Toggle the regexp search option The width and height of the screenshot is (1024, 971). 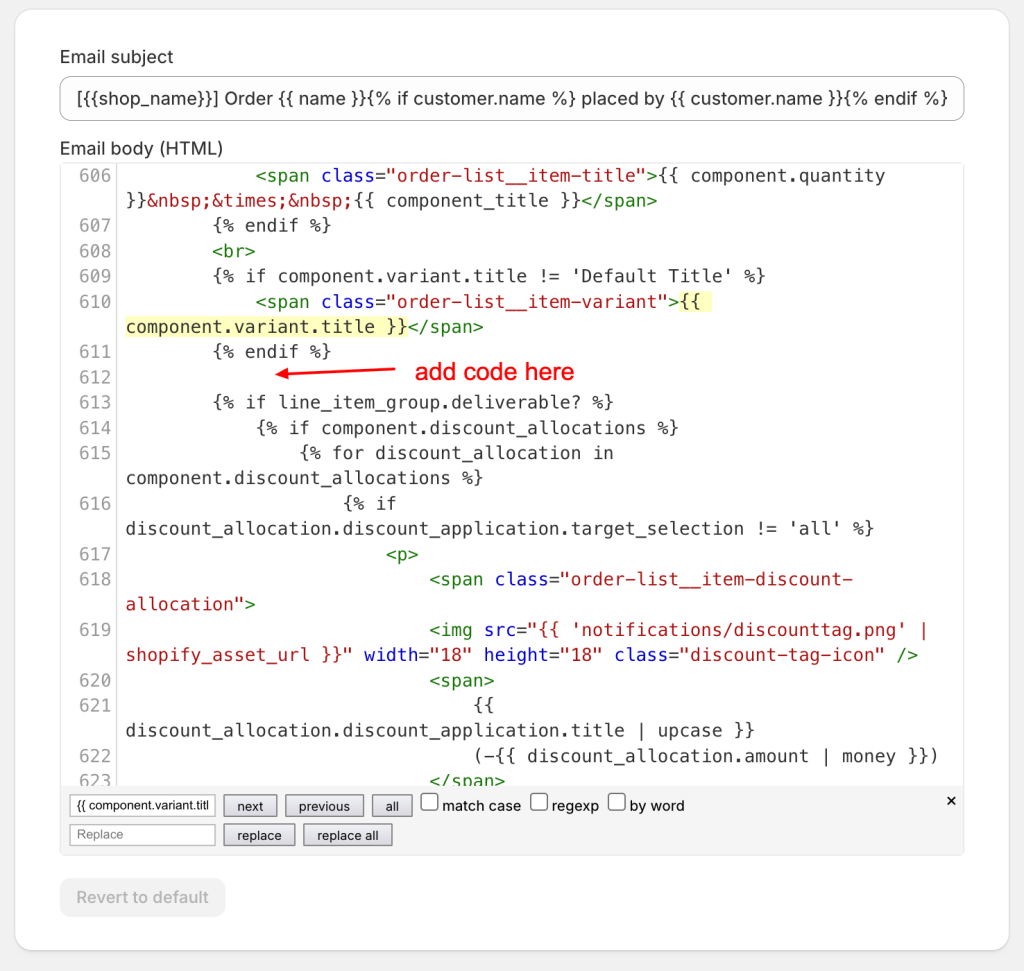point(539,802)
